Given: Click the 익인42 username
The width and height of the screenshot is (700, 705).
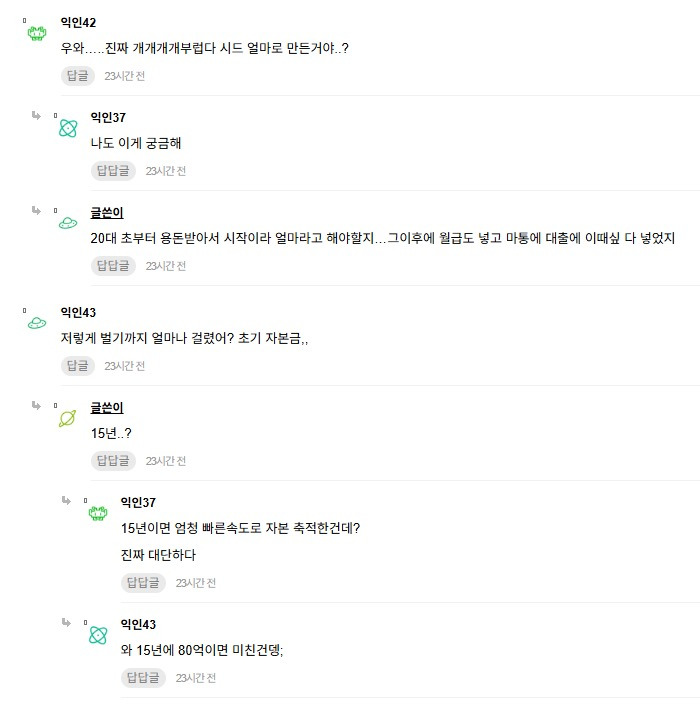Looking at the screenshot, I should click(78, 22).
